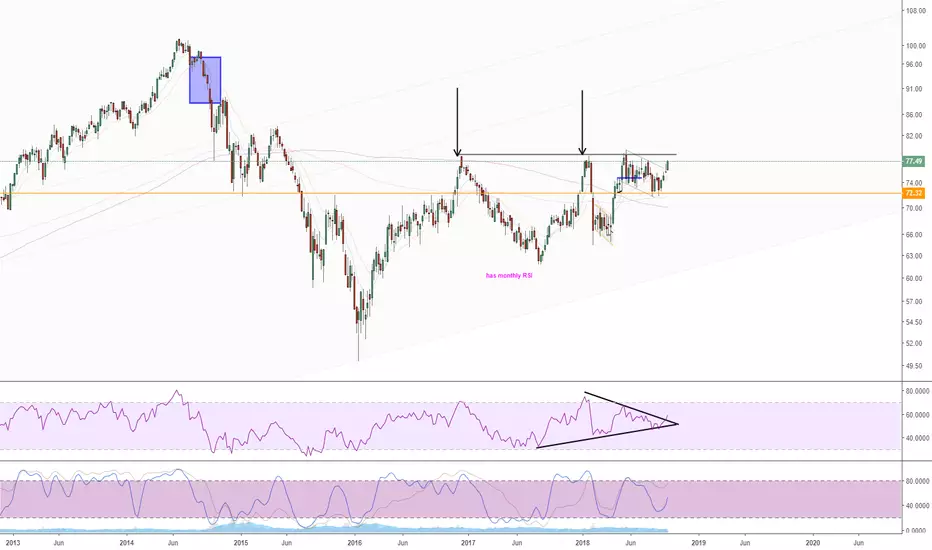Select the black horizontal resistance line near 79
Viewport: 932px width, 550px height.
[x=568, y=155]
